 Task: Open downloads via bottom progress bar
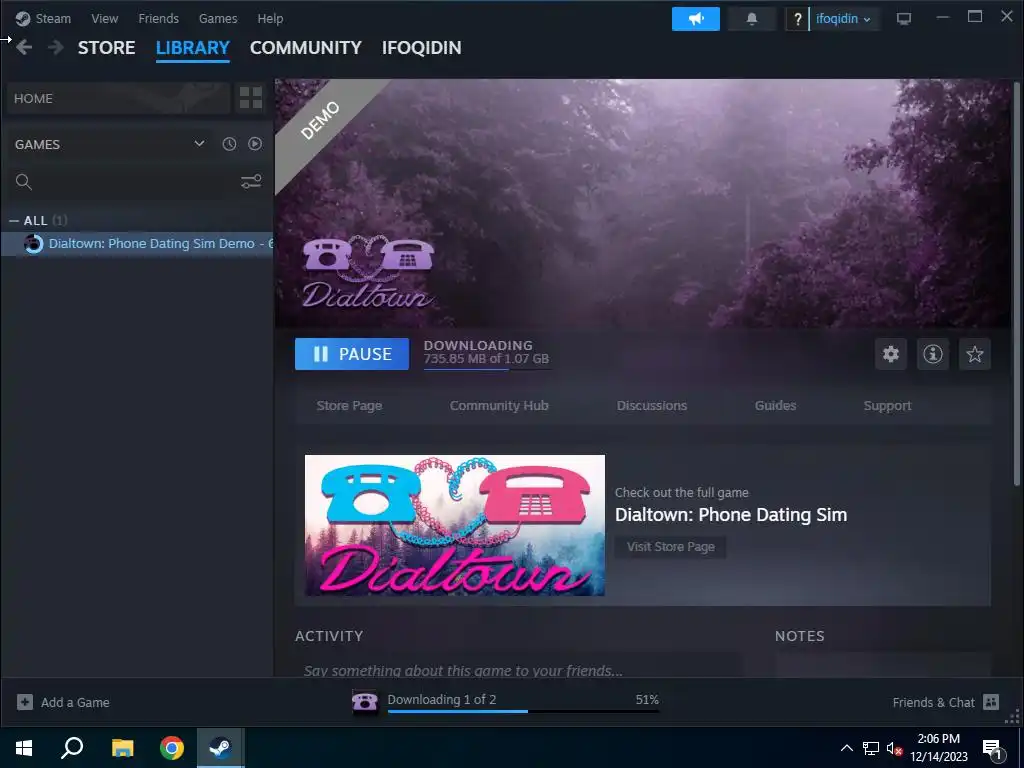pyautogui.click(x=523, y=711)
